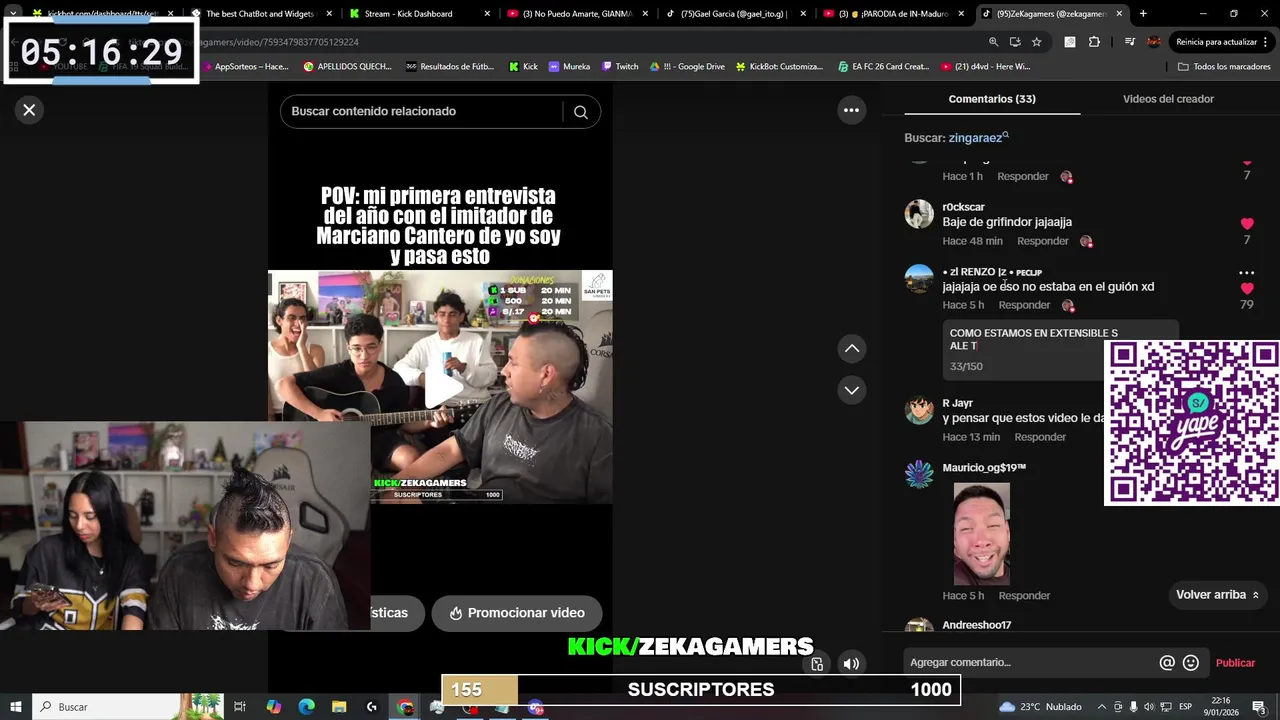Click Publicar to post comment
Screen dimensions: 1280x720
pos(1235,663)
